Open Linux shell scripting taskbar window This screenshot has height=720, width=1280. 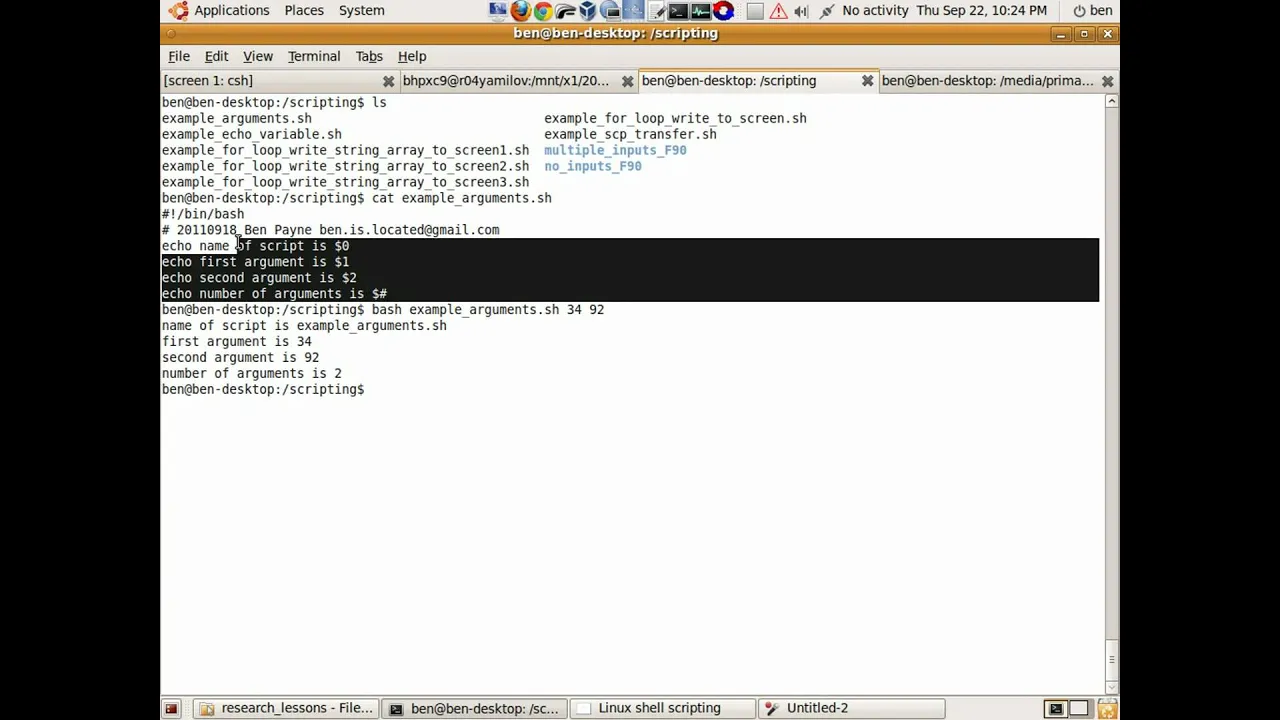661,708
